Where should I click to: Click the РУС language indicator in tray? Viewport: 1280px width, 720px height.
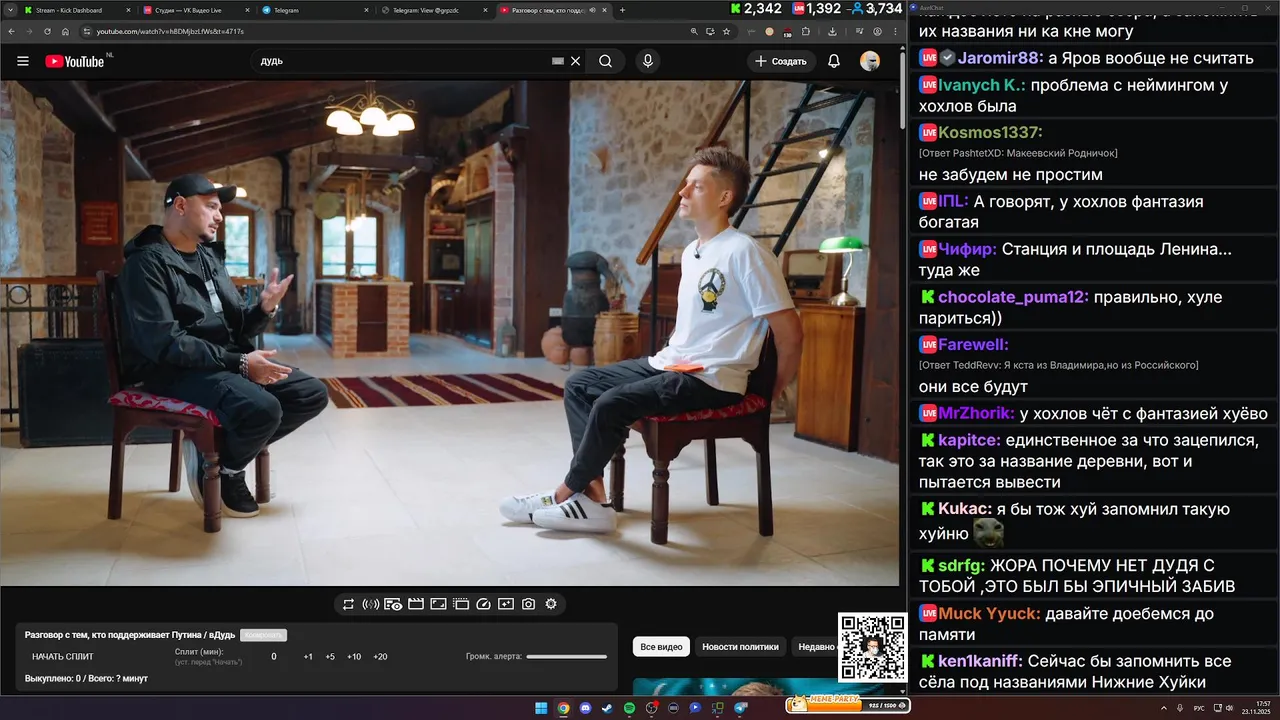[1198, 708]
